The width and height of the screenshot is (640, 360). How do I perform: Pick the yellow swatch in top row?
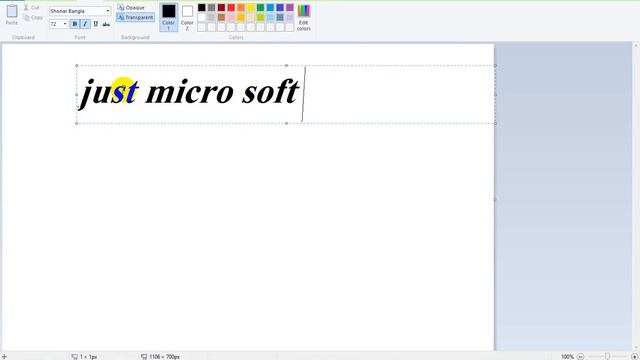click(x=251, y=7)
